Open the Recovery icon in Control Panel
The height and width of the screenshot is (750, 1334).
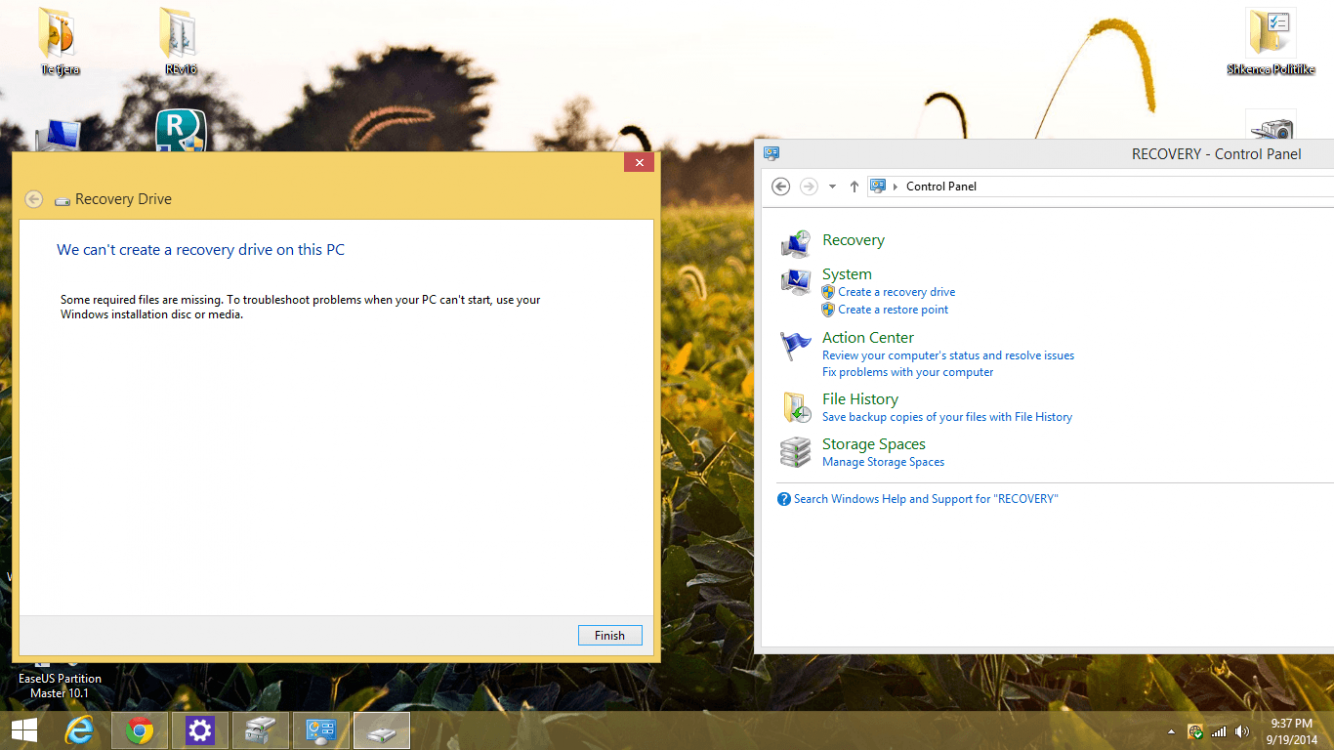click(796, 242)
